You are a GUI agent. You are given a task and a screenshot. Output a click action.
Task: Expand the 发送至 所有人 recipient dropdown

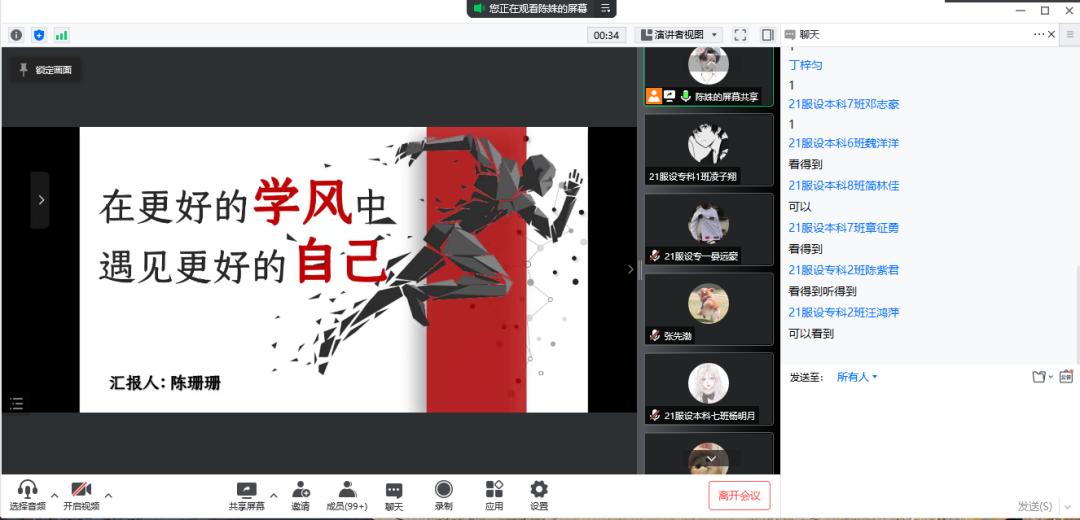(857, 377)
